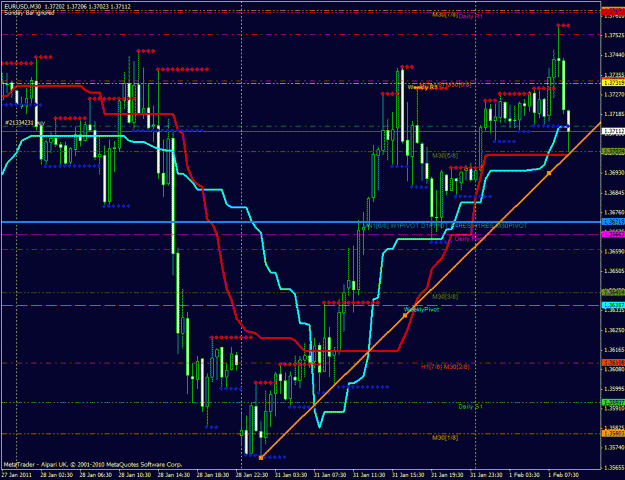Click the 1.36250 price scale value

pos(614,330)
